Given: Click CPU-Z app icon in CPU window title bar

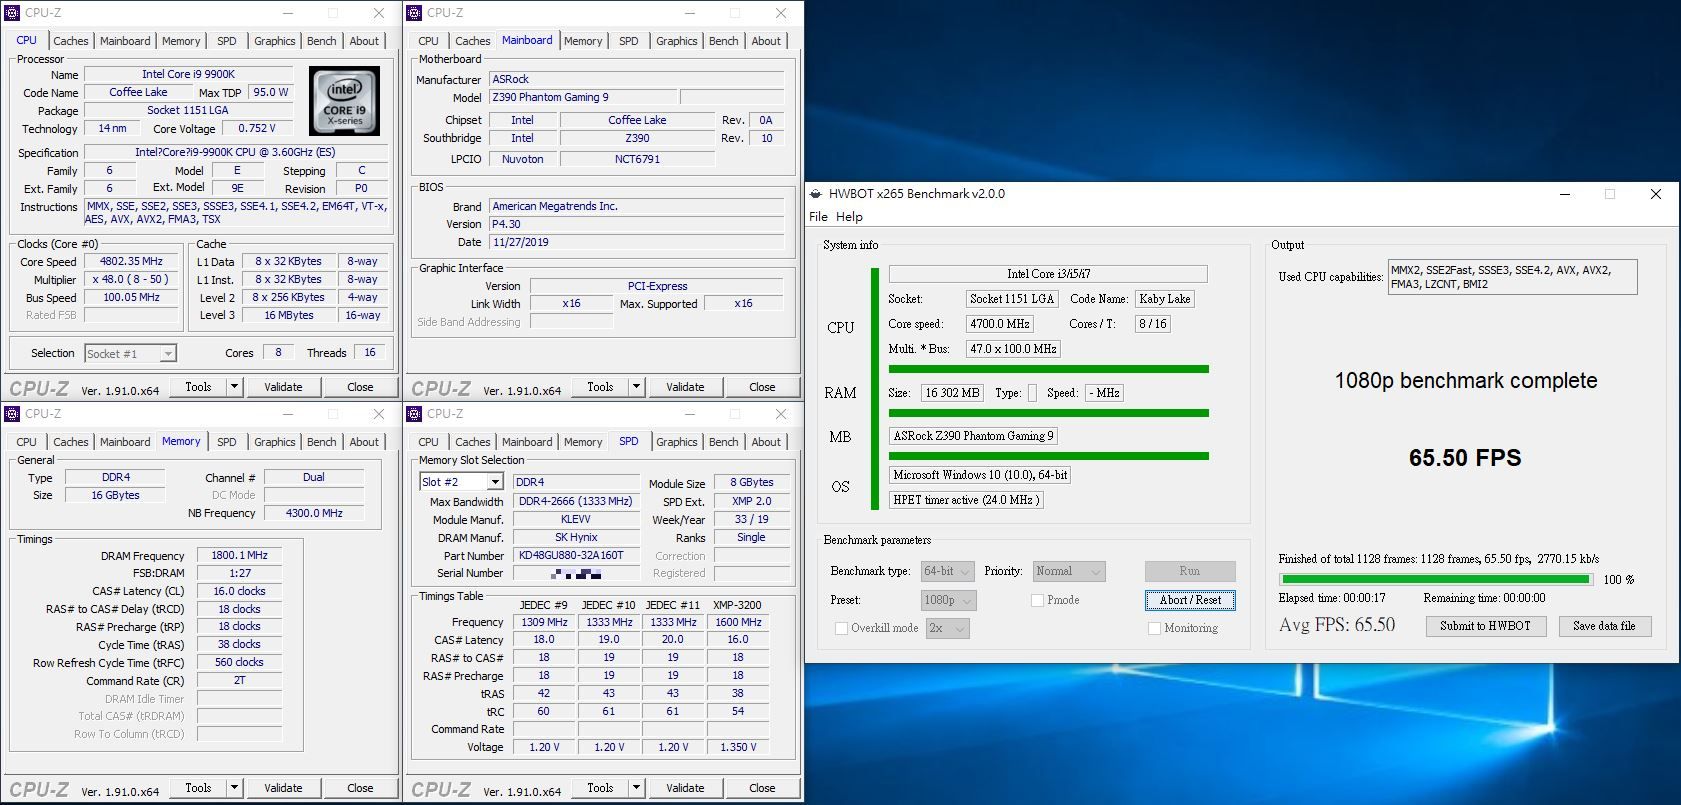Looking at the screenshot, I should 12,13.
